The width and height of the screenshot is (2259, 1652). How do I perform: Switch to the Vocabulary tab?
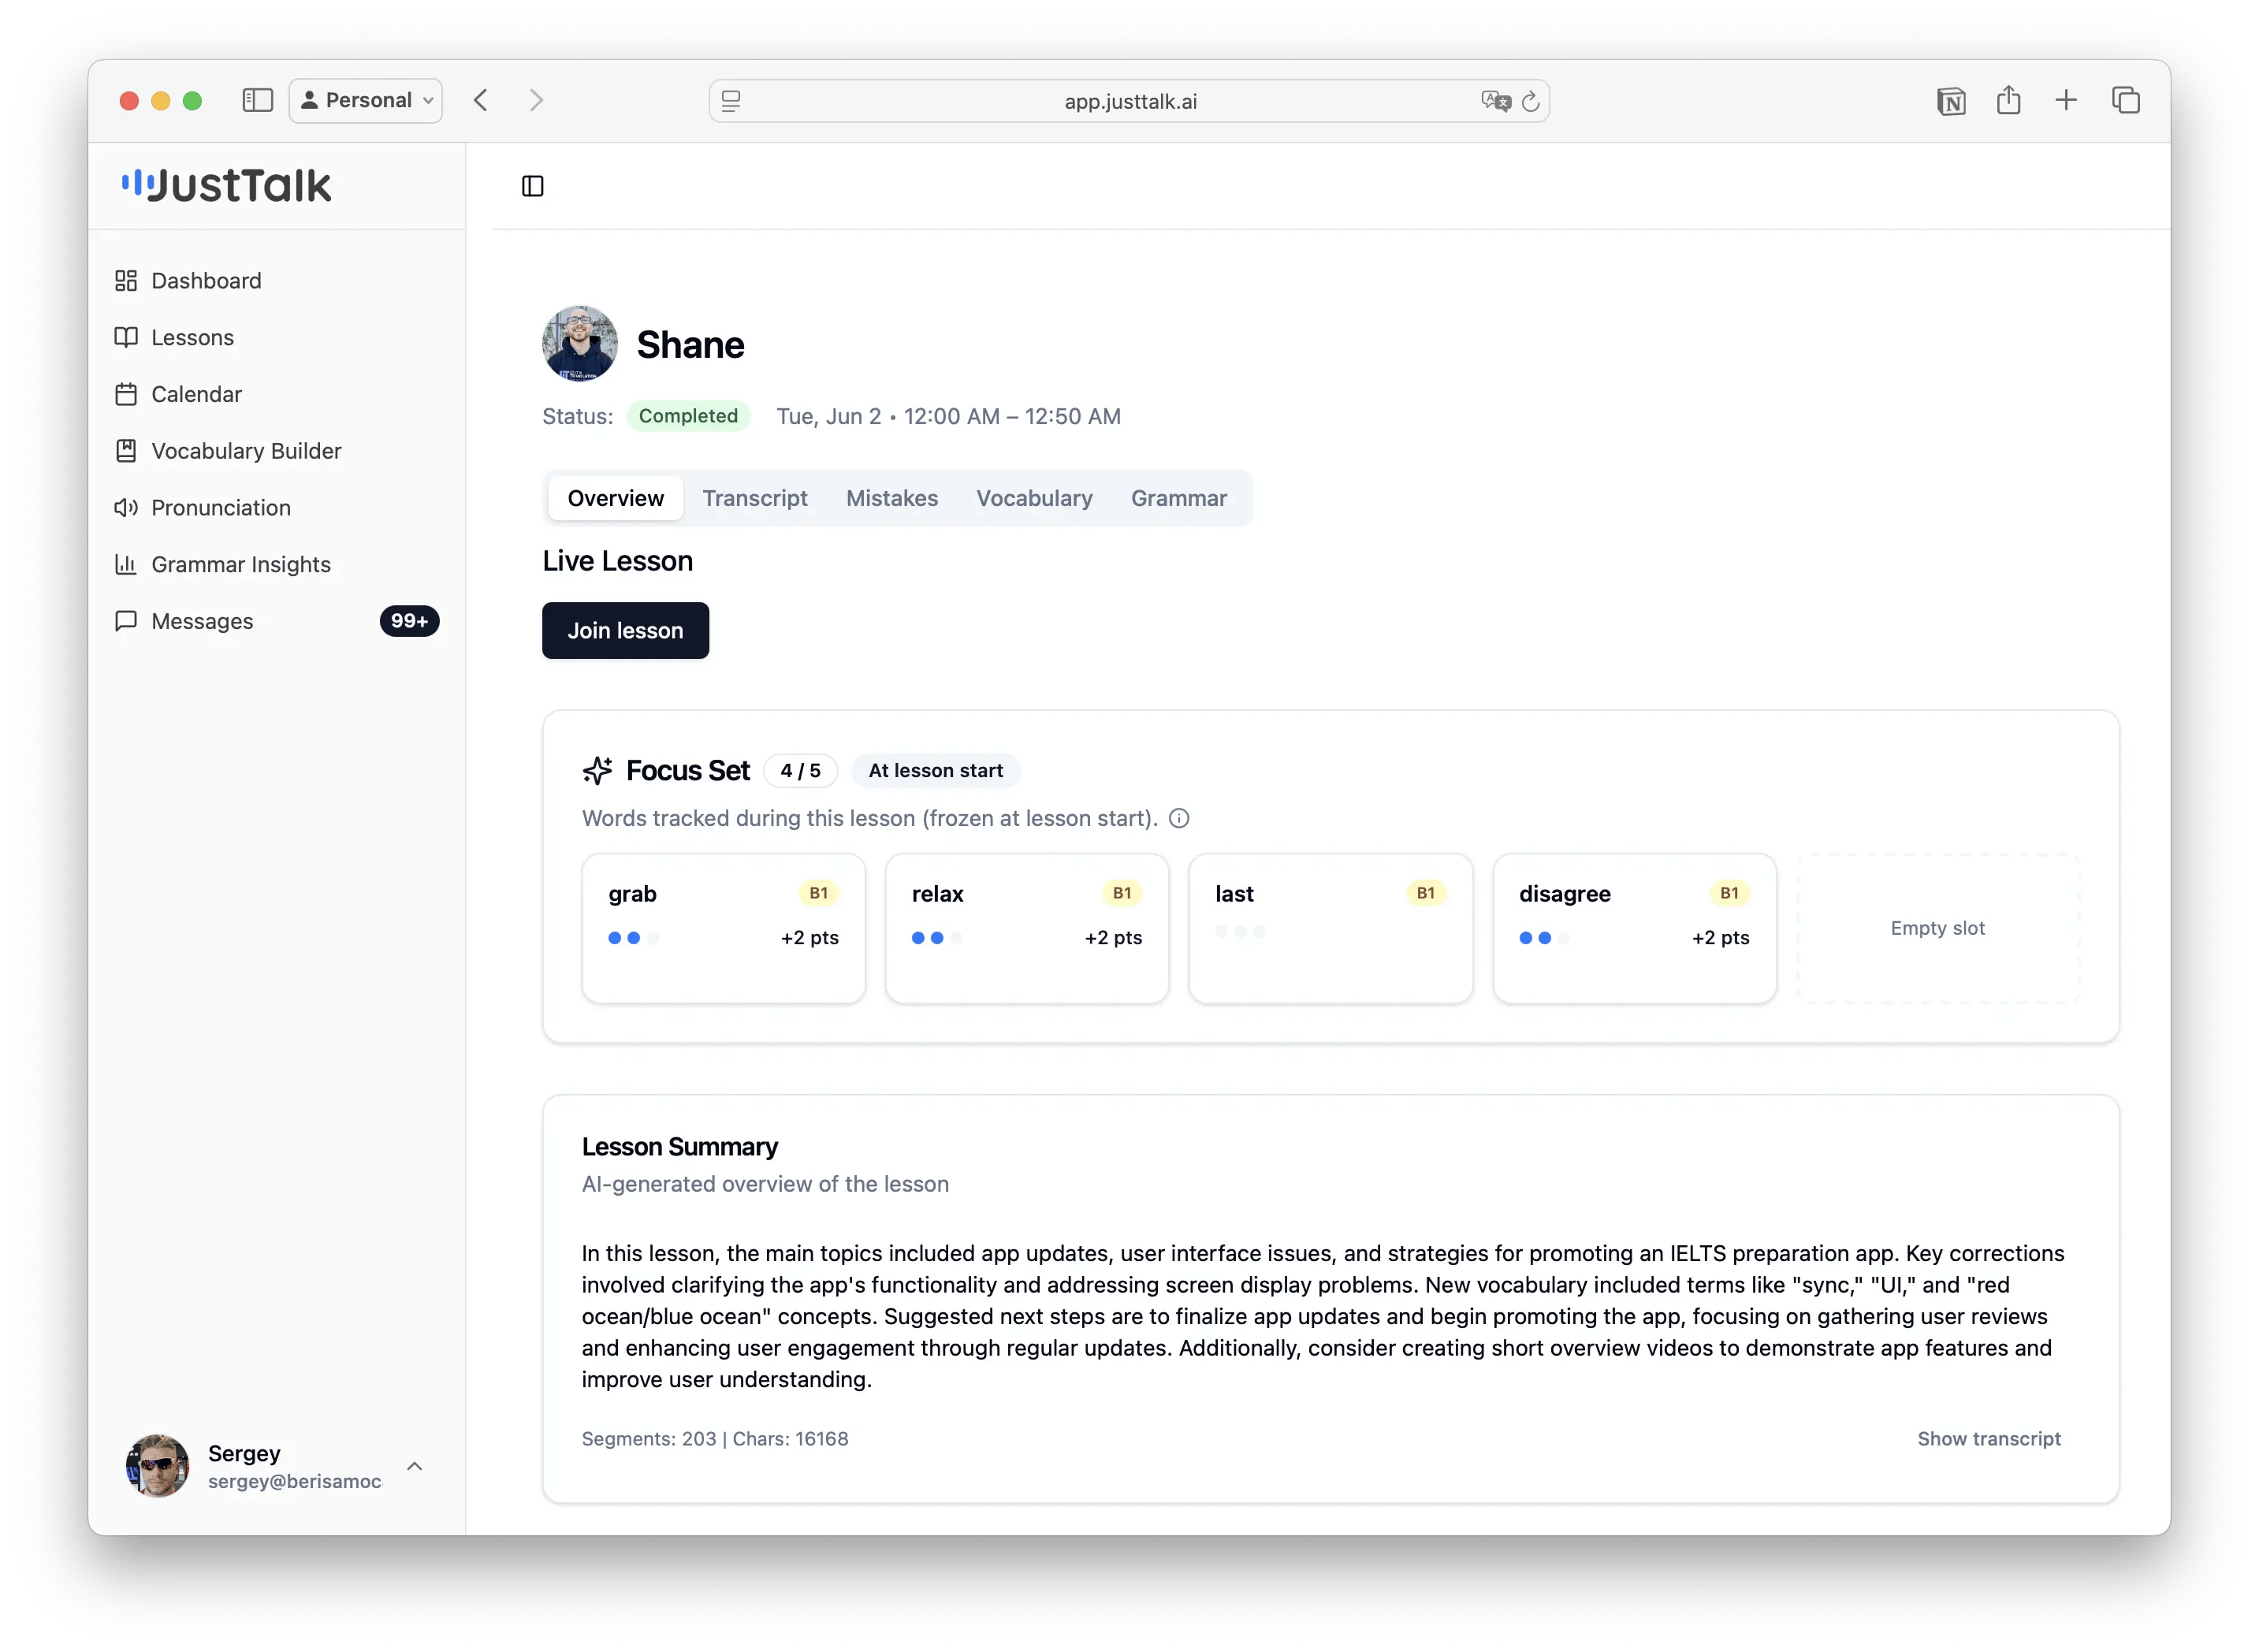tap(1034, 498)
